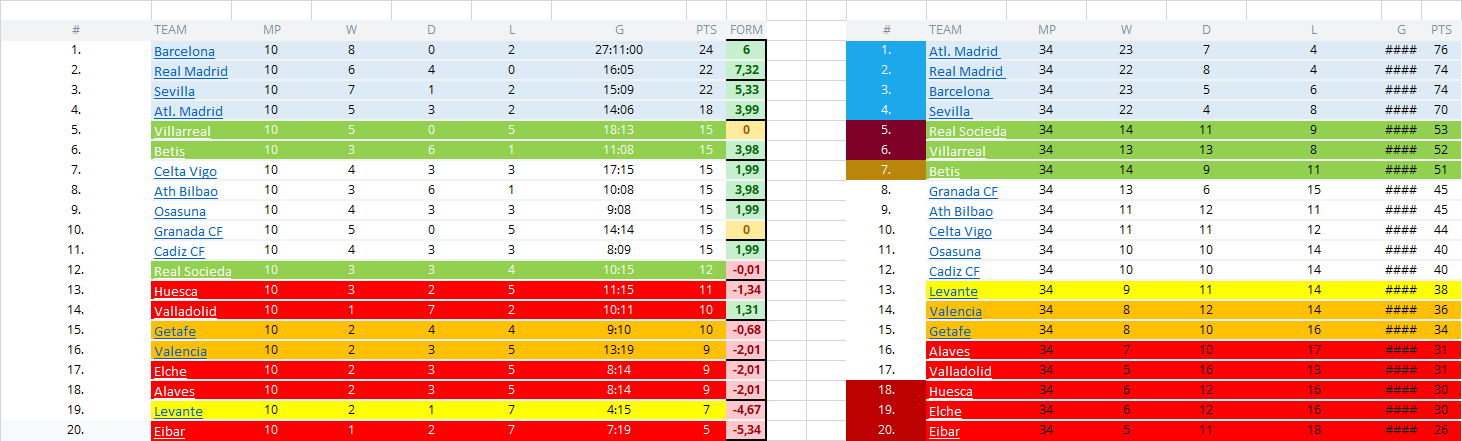Open Getafe link in the 34-point row
1462x441 pixels.
point(950,331)
